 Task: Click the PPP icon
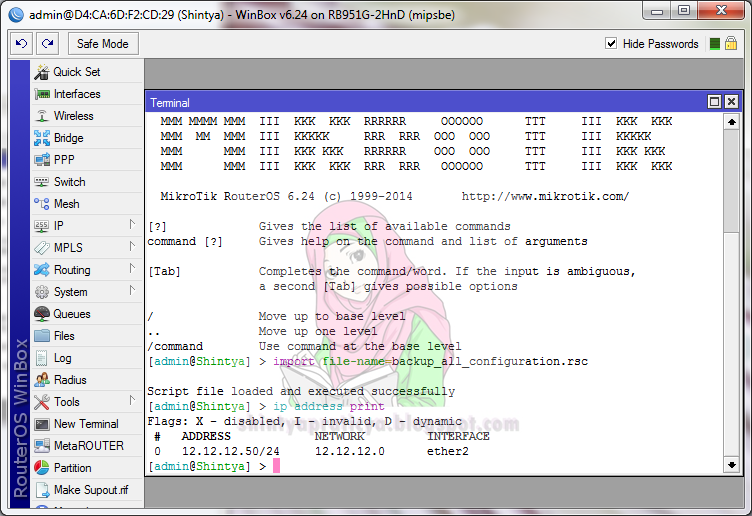(x=42, y=160)
